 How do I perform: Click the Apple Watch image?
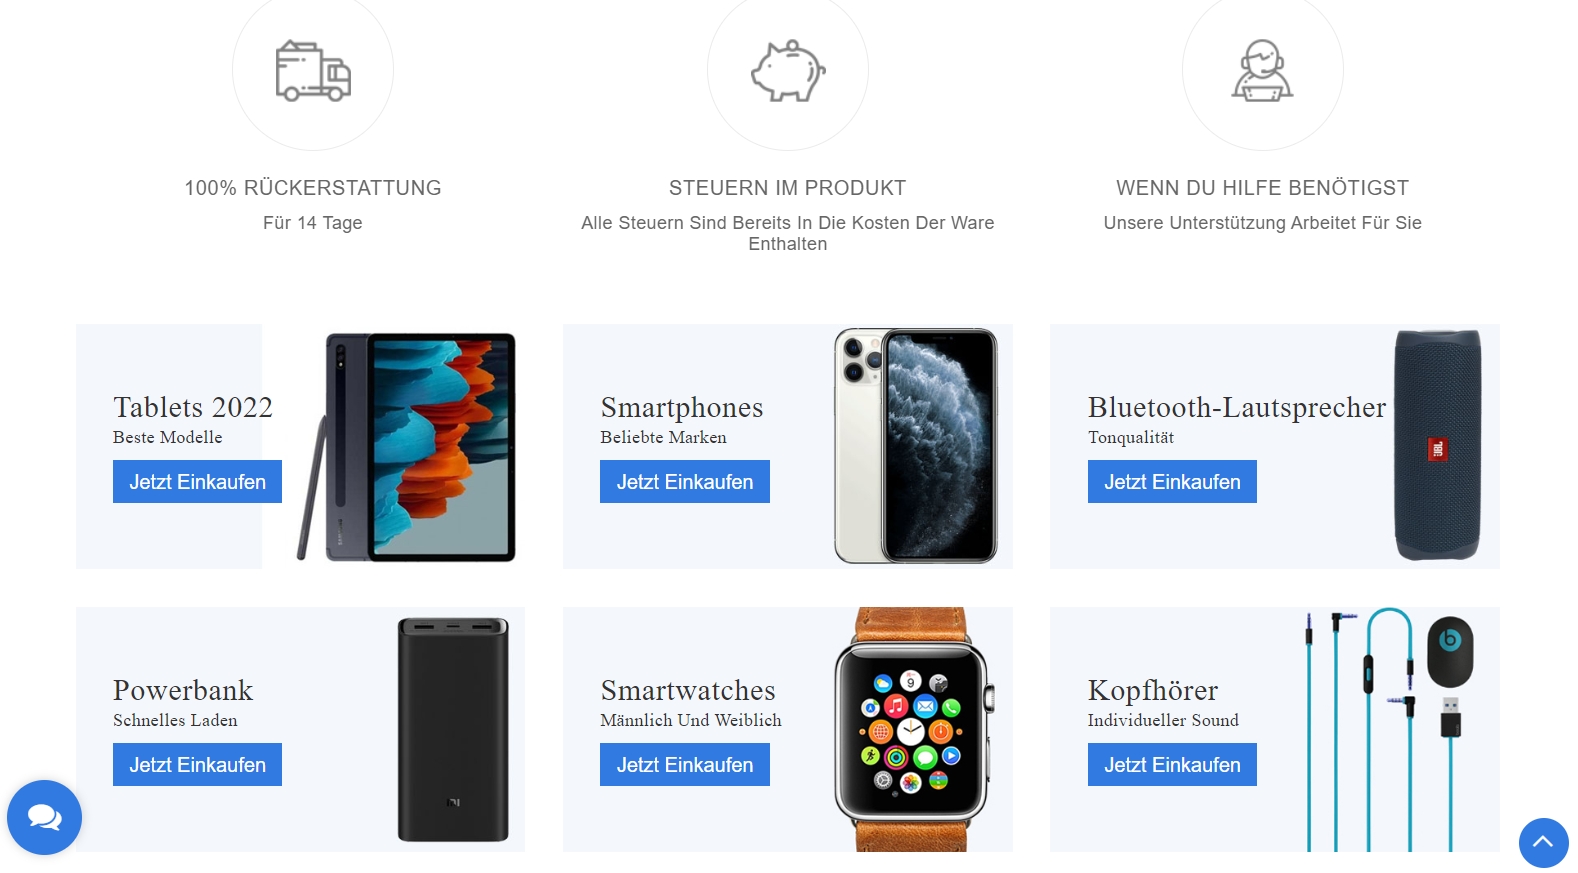[x=912, y=729]
